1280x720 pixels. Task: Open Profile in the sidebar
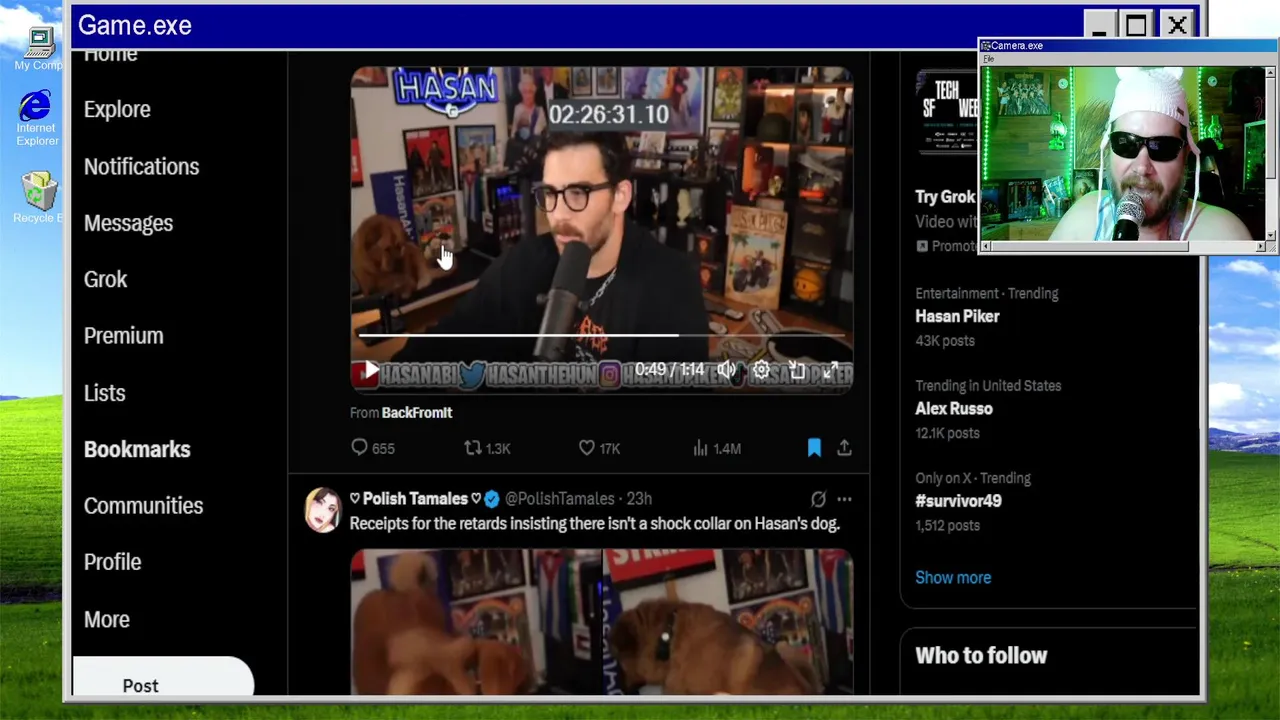click(112, 562)
